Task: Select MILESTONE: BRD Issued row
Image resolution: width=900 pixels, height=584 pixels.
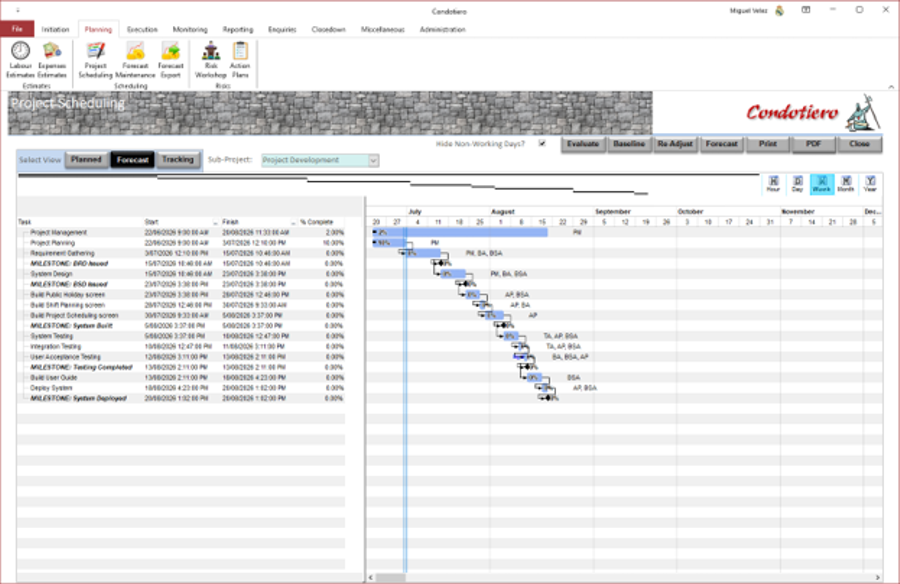Action: click(181, 264)
